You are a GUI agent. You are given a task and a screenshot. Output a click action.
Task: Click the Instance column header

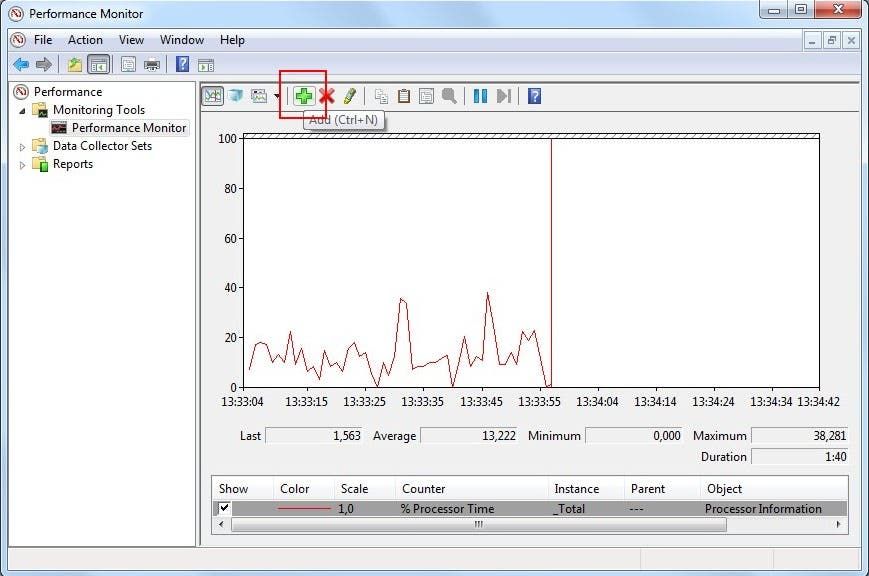[576, 489]
